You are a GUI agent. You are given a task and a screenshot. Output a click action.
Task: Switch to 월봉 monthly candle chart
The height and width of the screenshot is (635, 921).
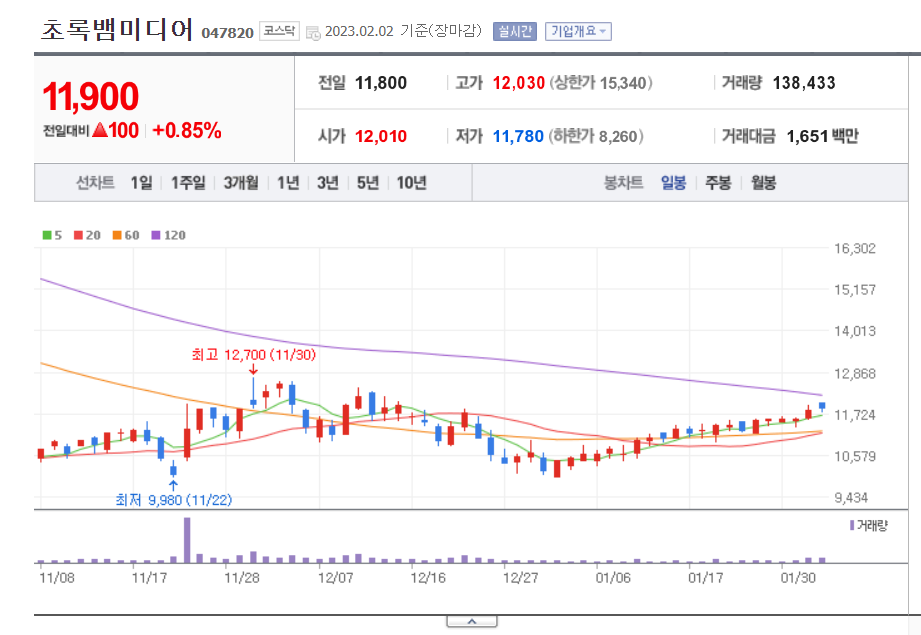coord(764,183)
